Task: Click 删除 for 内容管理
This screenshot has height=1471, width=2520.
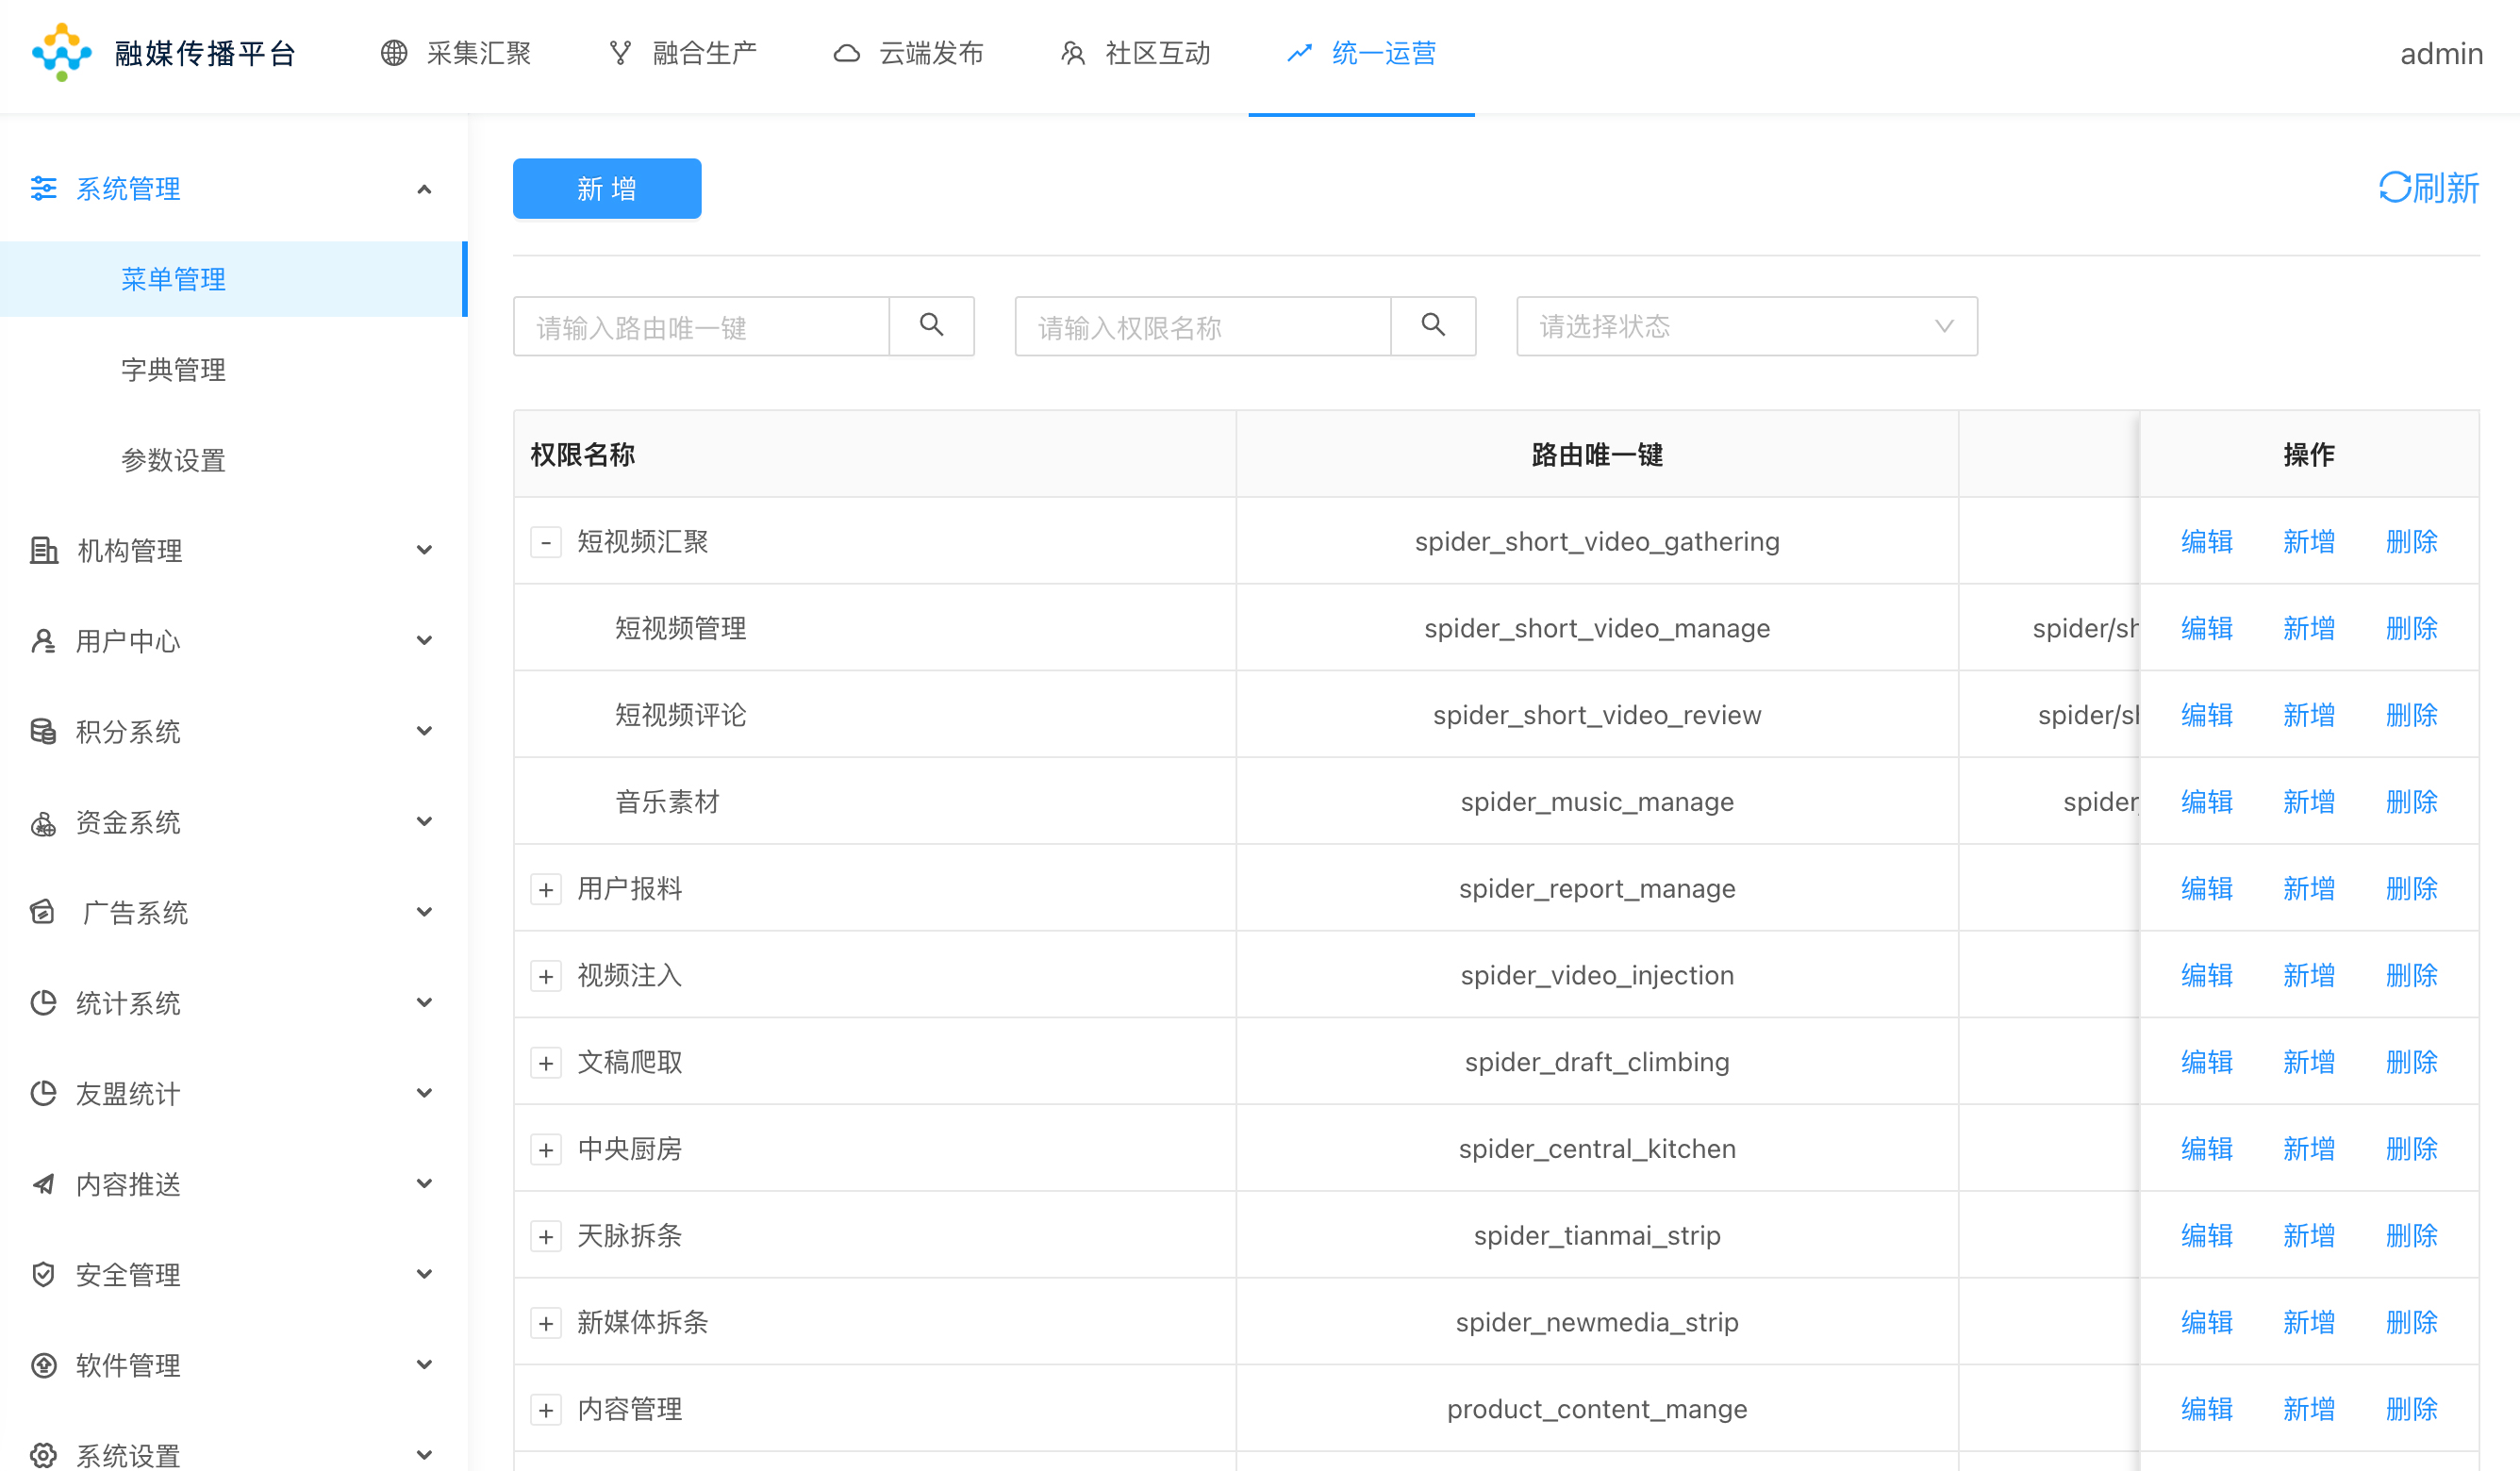Action: 2411,1409
